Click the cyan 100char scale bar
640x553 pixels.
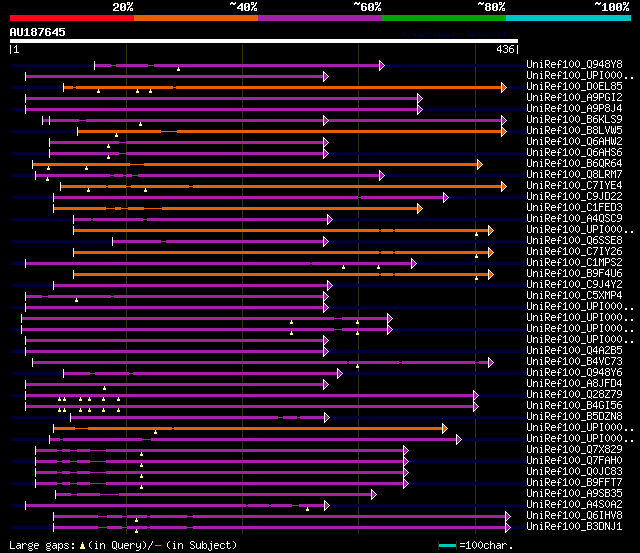point(447,545)
